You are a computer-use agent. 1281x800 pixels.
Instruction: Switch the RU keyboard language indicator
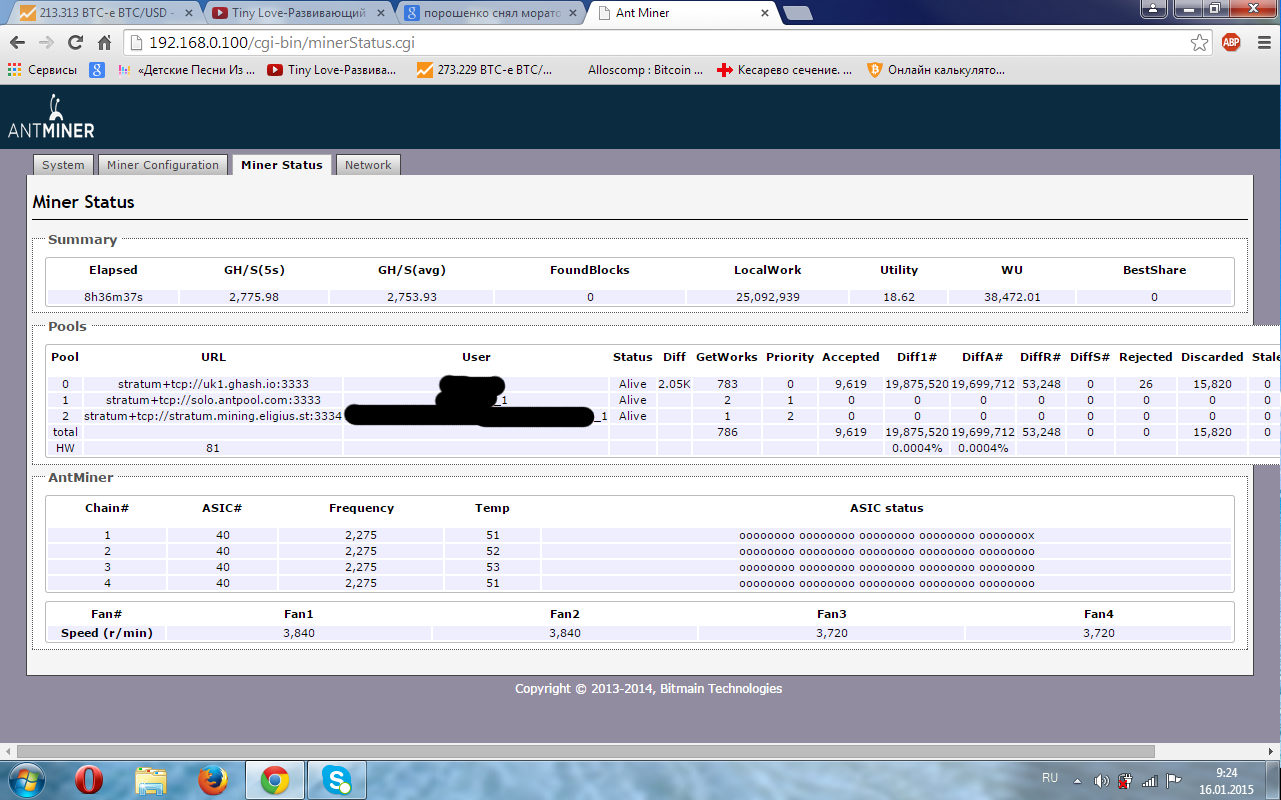click(x=1050, y=777)
